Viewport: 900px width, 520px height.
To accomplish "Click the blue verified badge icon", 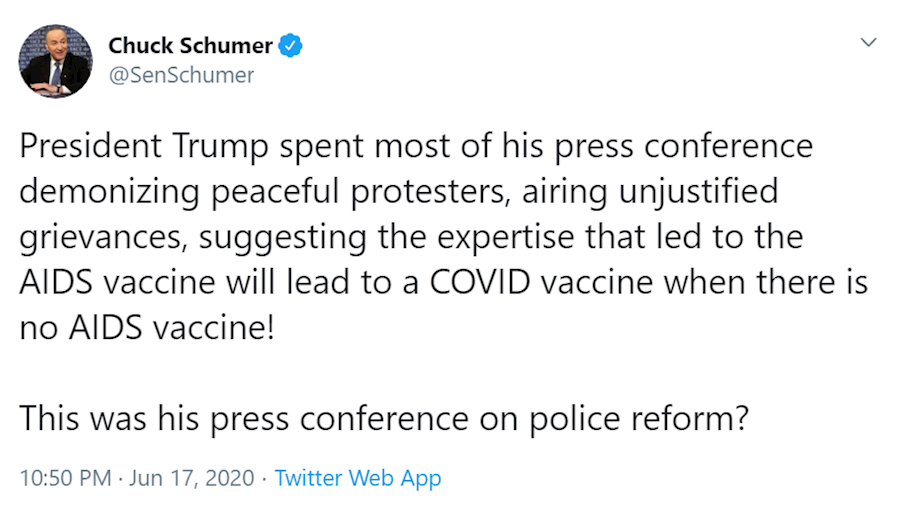I will point(290,45).
